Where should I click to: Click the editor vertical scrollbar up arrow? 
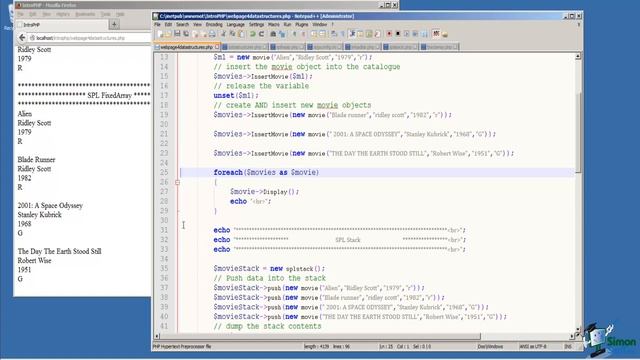[578, 56]
